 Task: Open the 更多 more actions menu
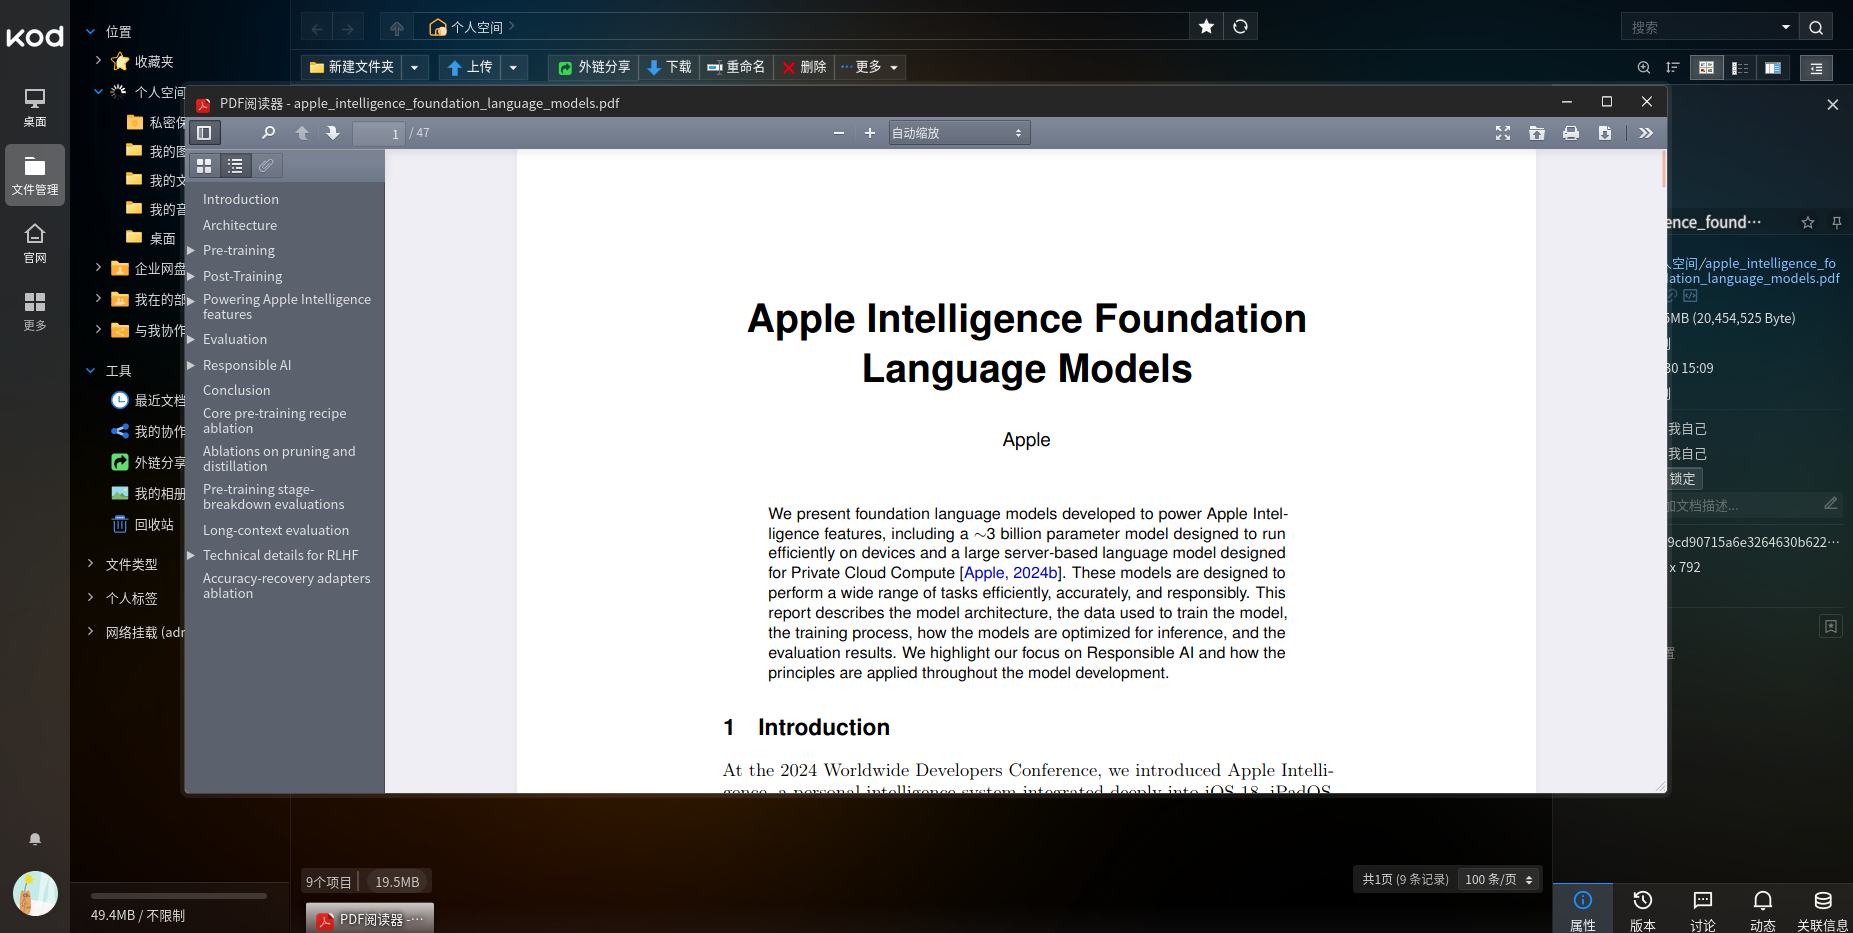pyautogui.click(x=870, y=67)
